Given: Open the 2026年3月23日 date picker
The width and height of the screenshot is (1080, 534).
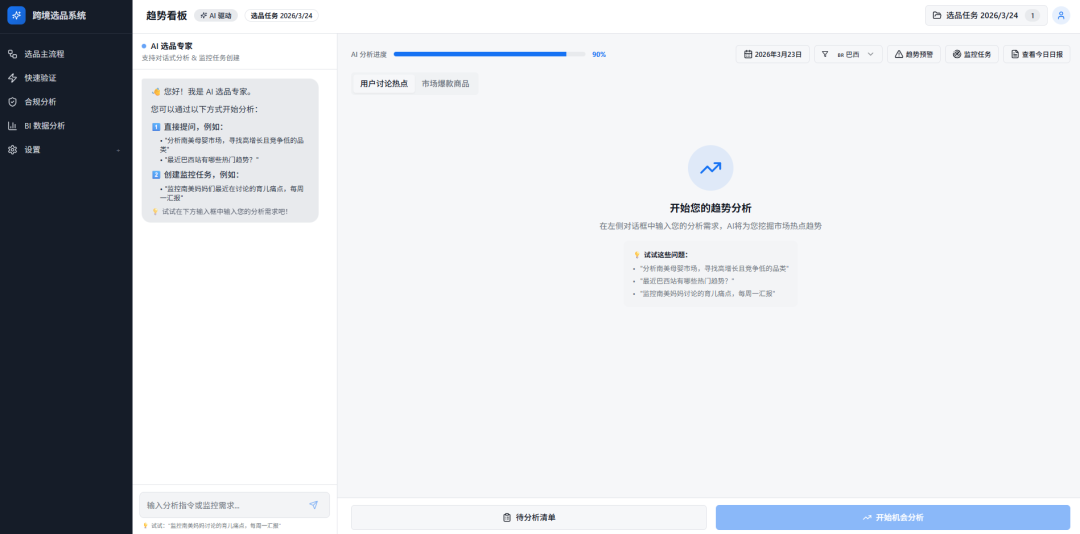Looking at the screenshot, I should tap(772, 54).
